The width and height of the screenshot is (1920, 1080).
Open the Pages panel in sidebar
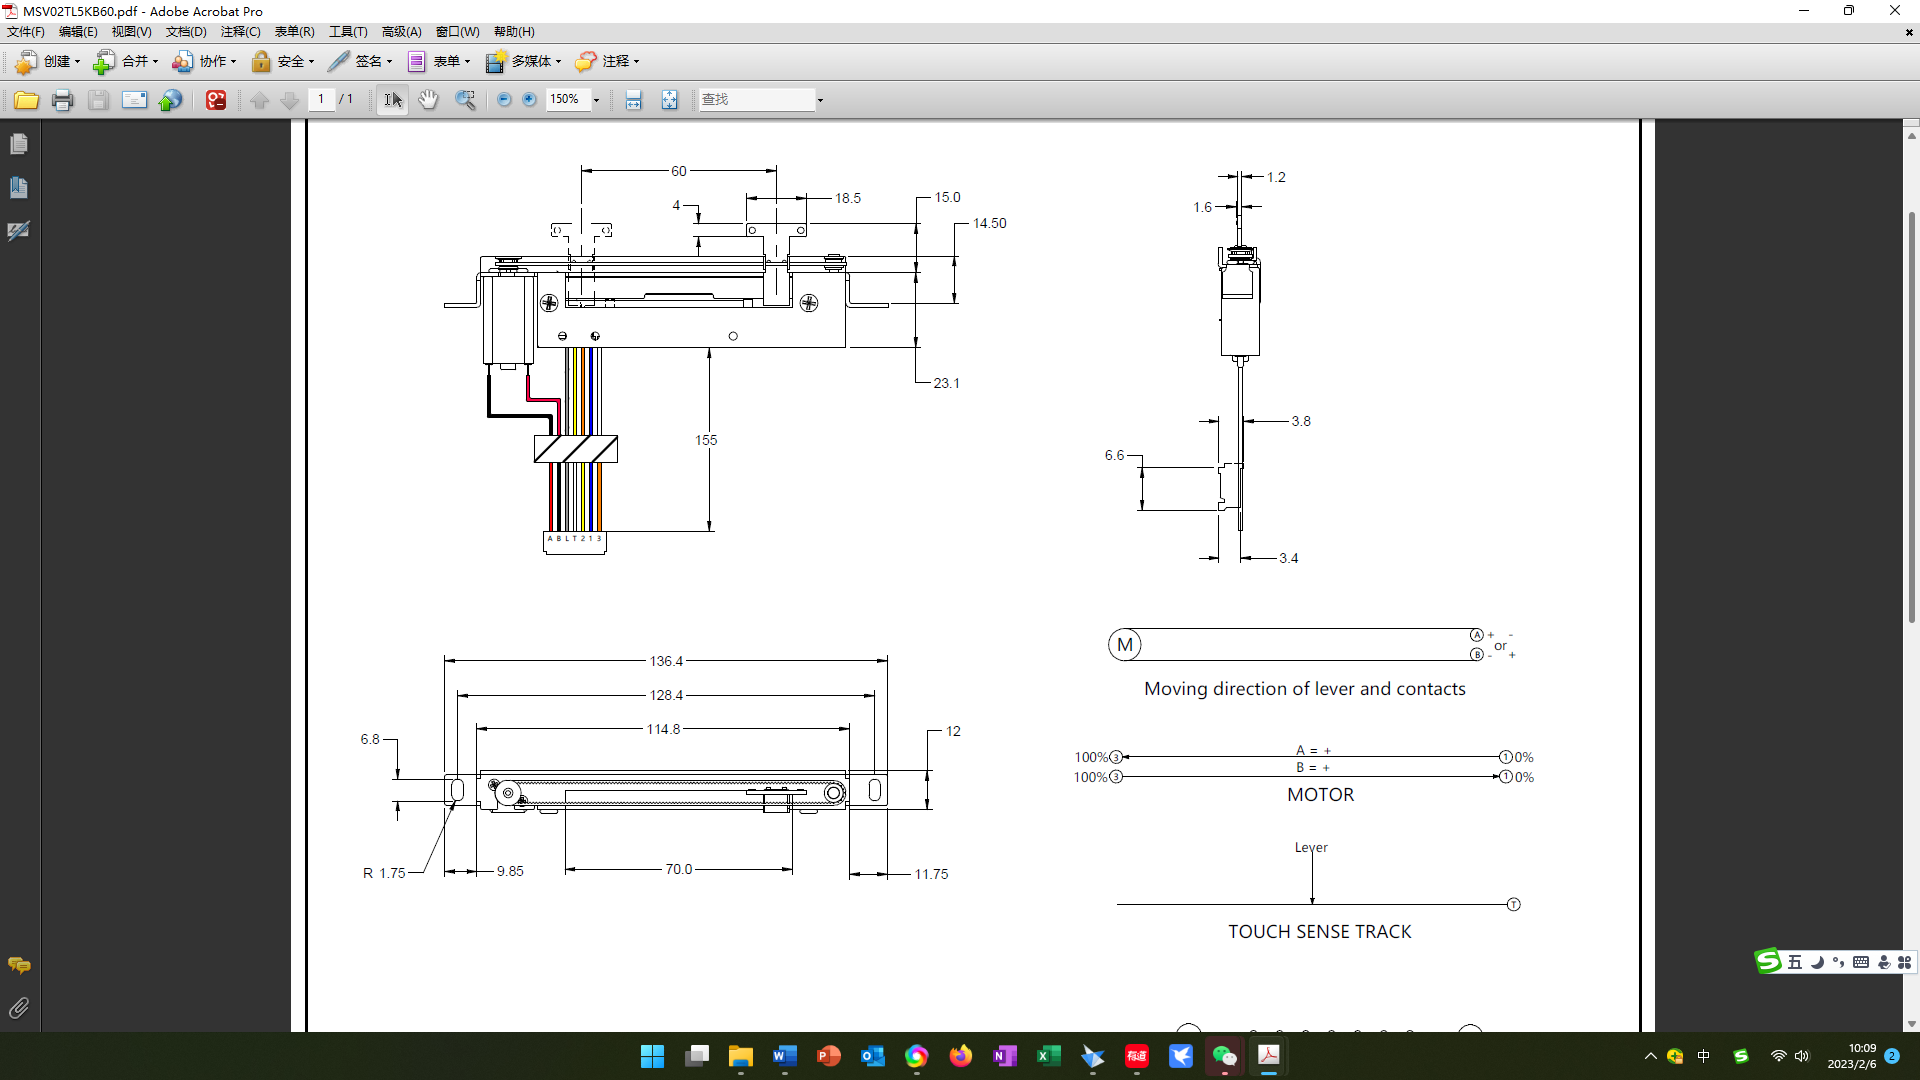[19, 145]
